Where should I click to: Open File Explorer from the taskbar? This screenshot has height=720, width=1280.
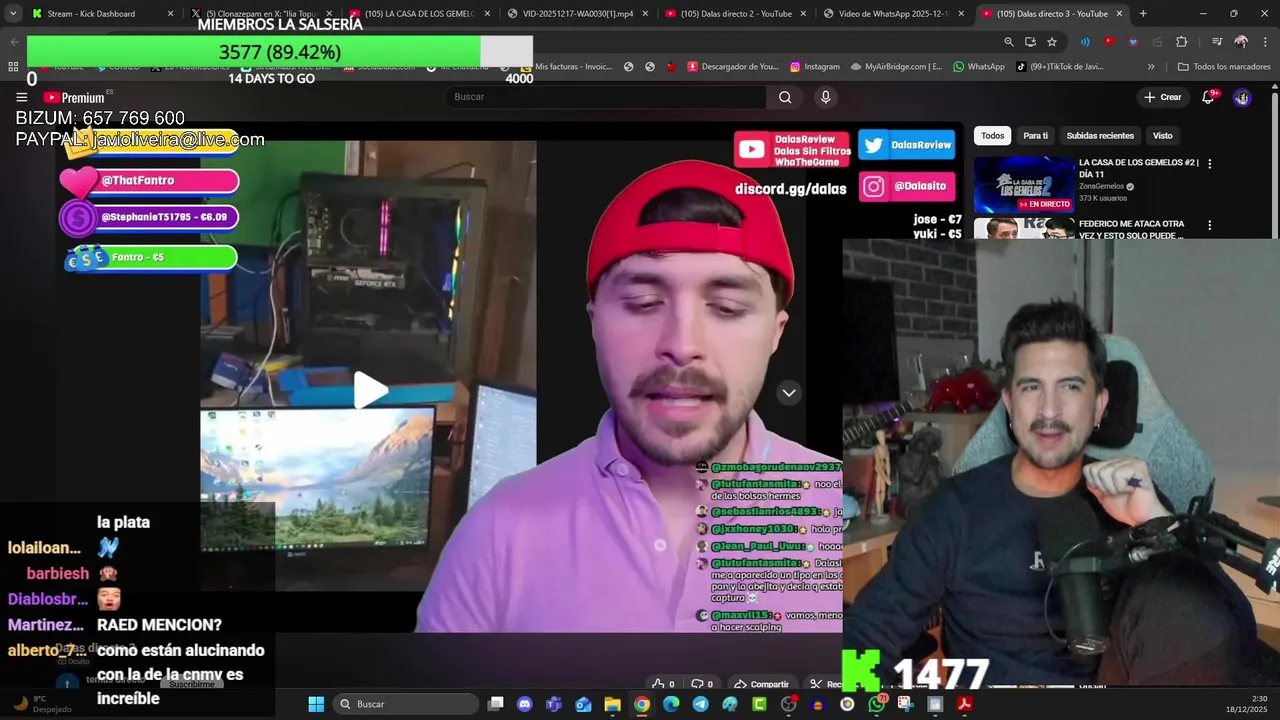612,704
